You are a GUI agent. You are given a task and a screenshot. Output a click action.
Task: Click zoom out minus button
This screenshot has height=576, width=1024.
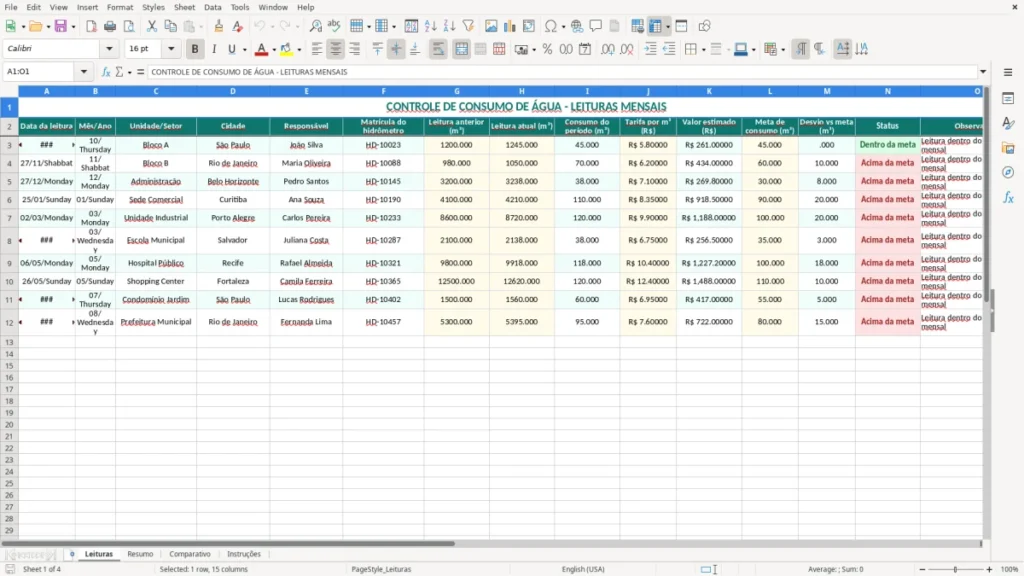click(922, 569)
